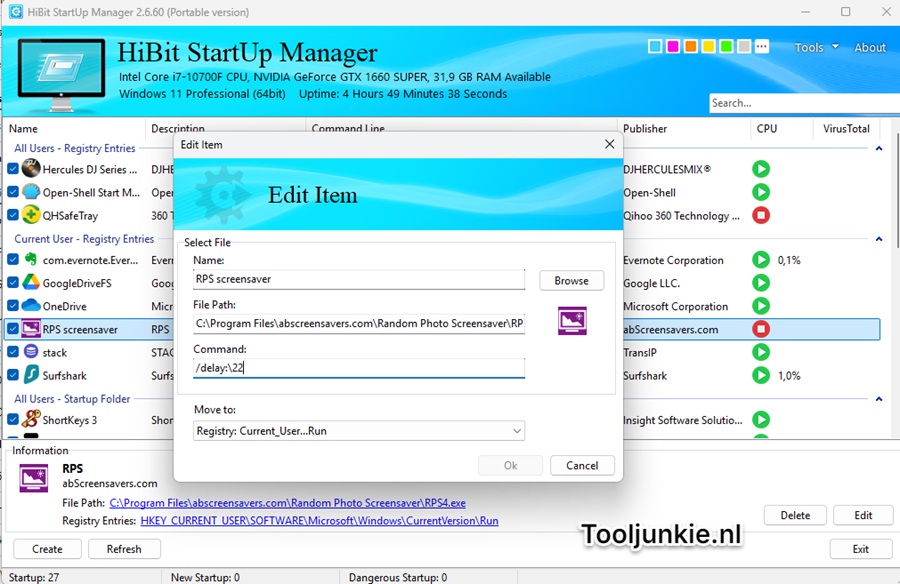Collapse the All Users Registry Entries group
This screenshot has width=900, height=584.
click(x=879, y=148)
